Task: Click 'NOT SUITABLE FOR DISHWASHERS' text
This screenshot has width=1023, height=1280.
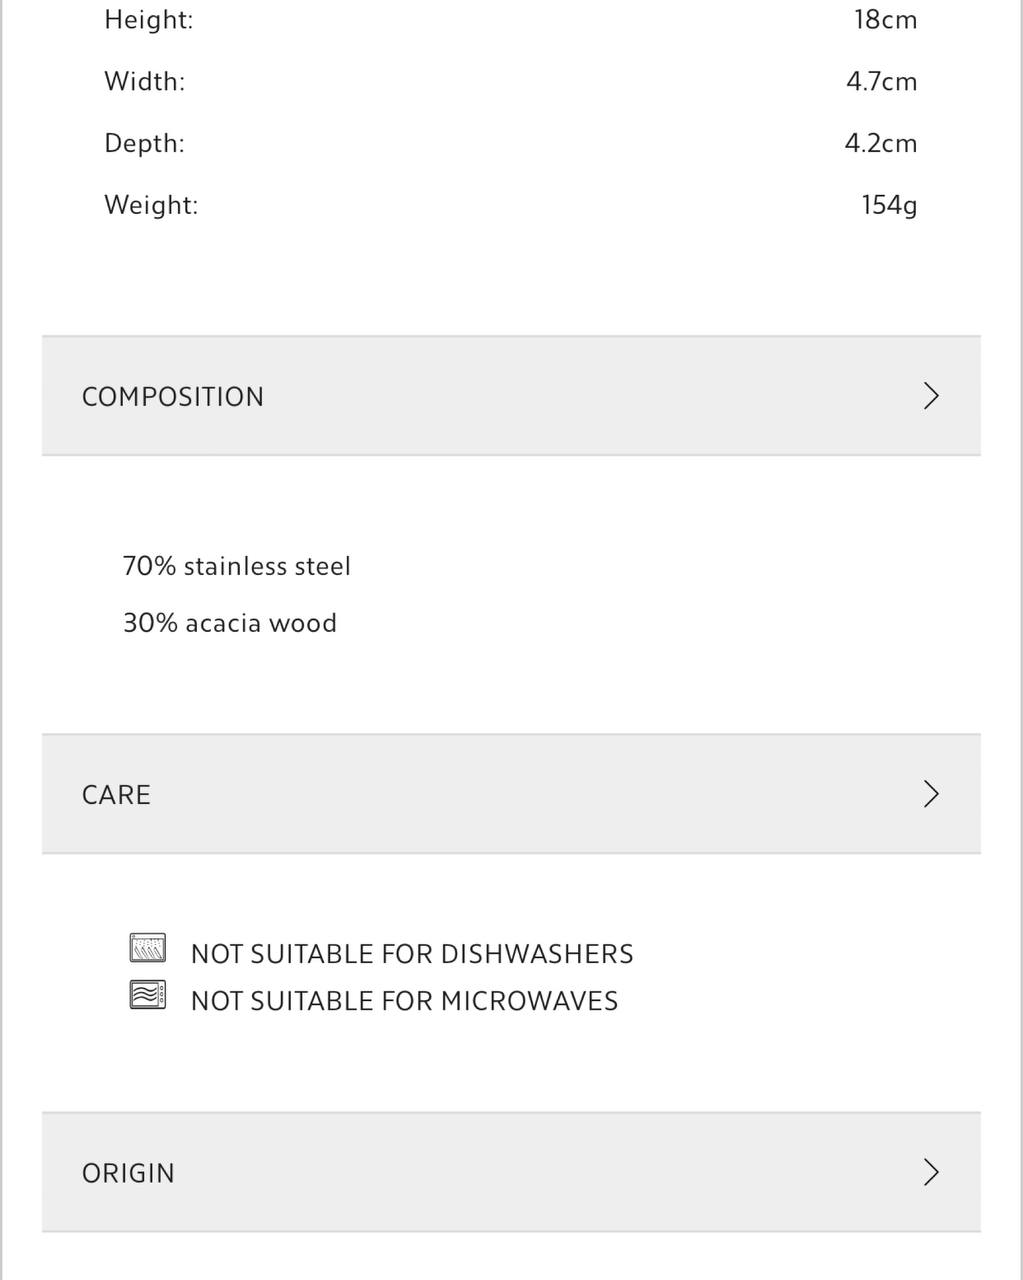Action: point(412,954)
